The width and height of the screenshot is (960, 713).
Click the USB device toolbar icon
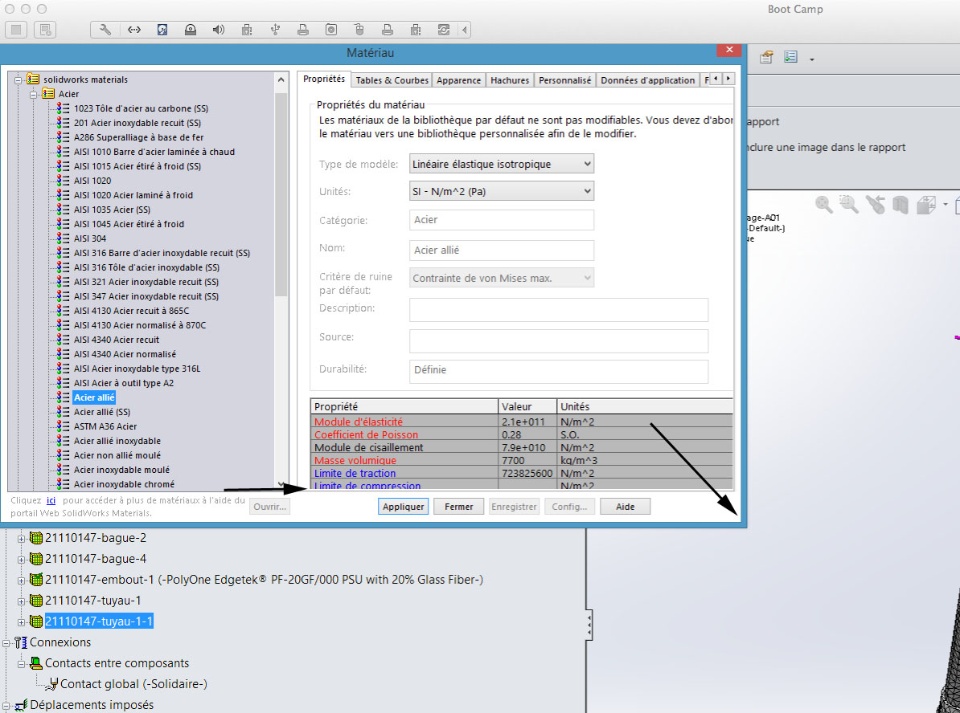[x=275, y=29]
